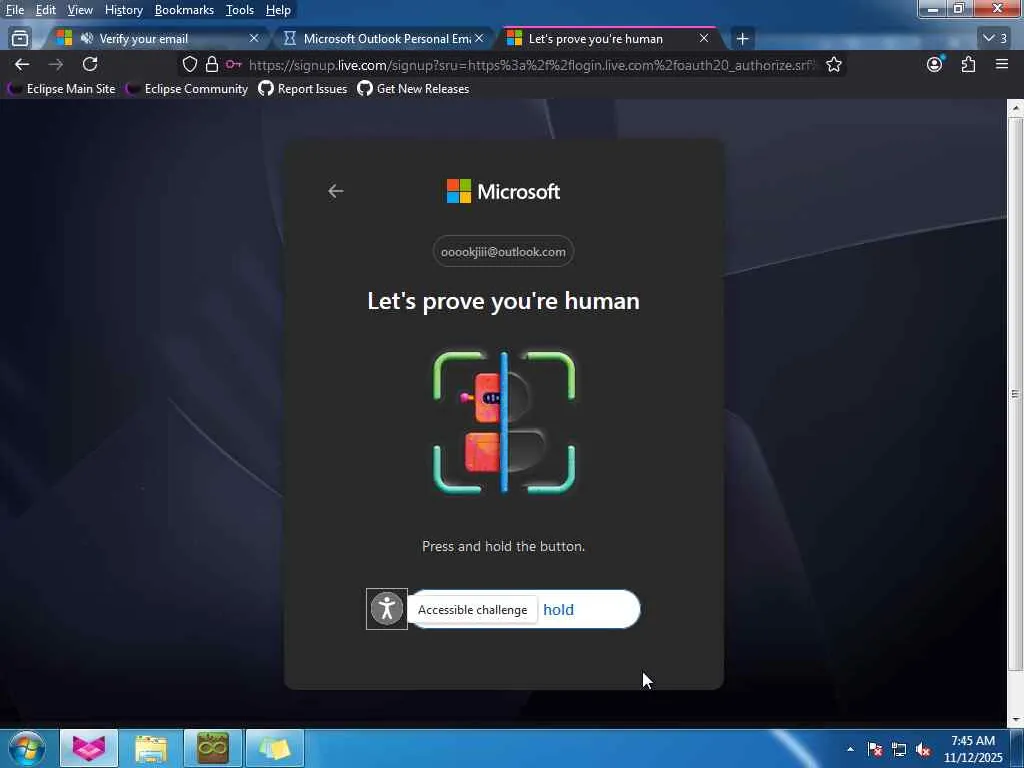1024x768 pixels.
Task: Click the scrollbar down arrow
Action: (x=1015, y=720)
